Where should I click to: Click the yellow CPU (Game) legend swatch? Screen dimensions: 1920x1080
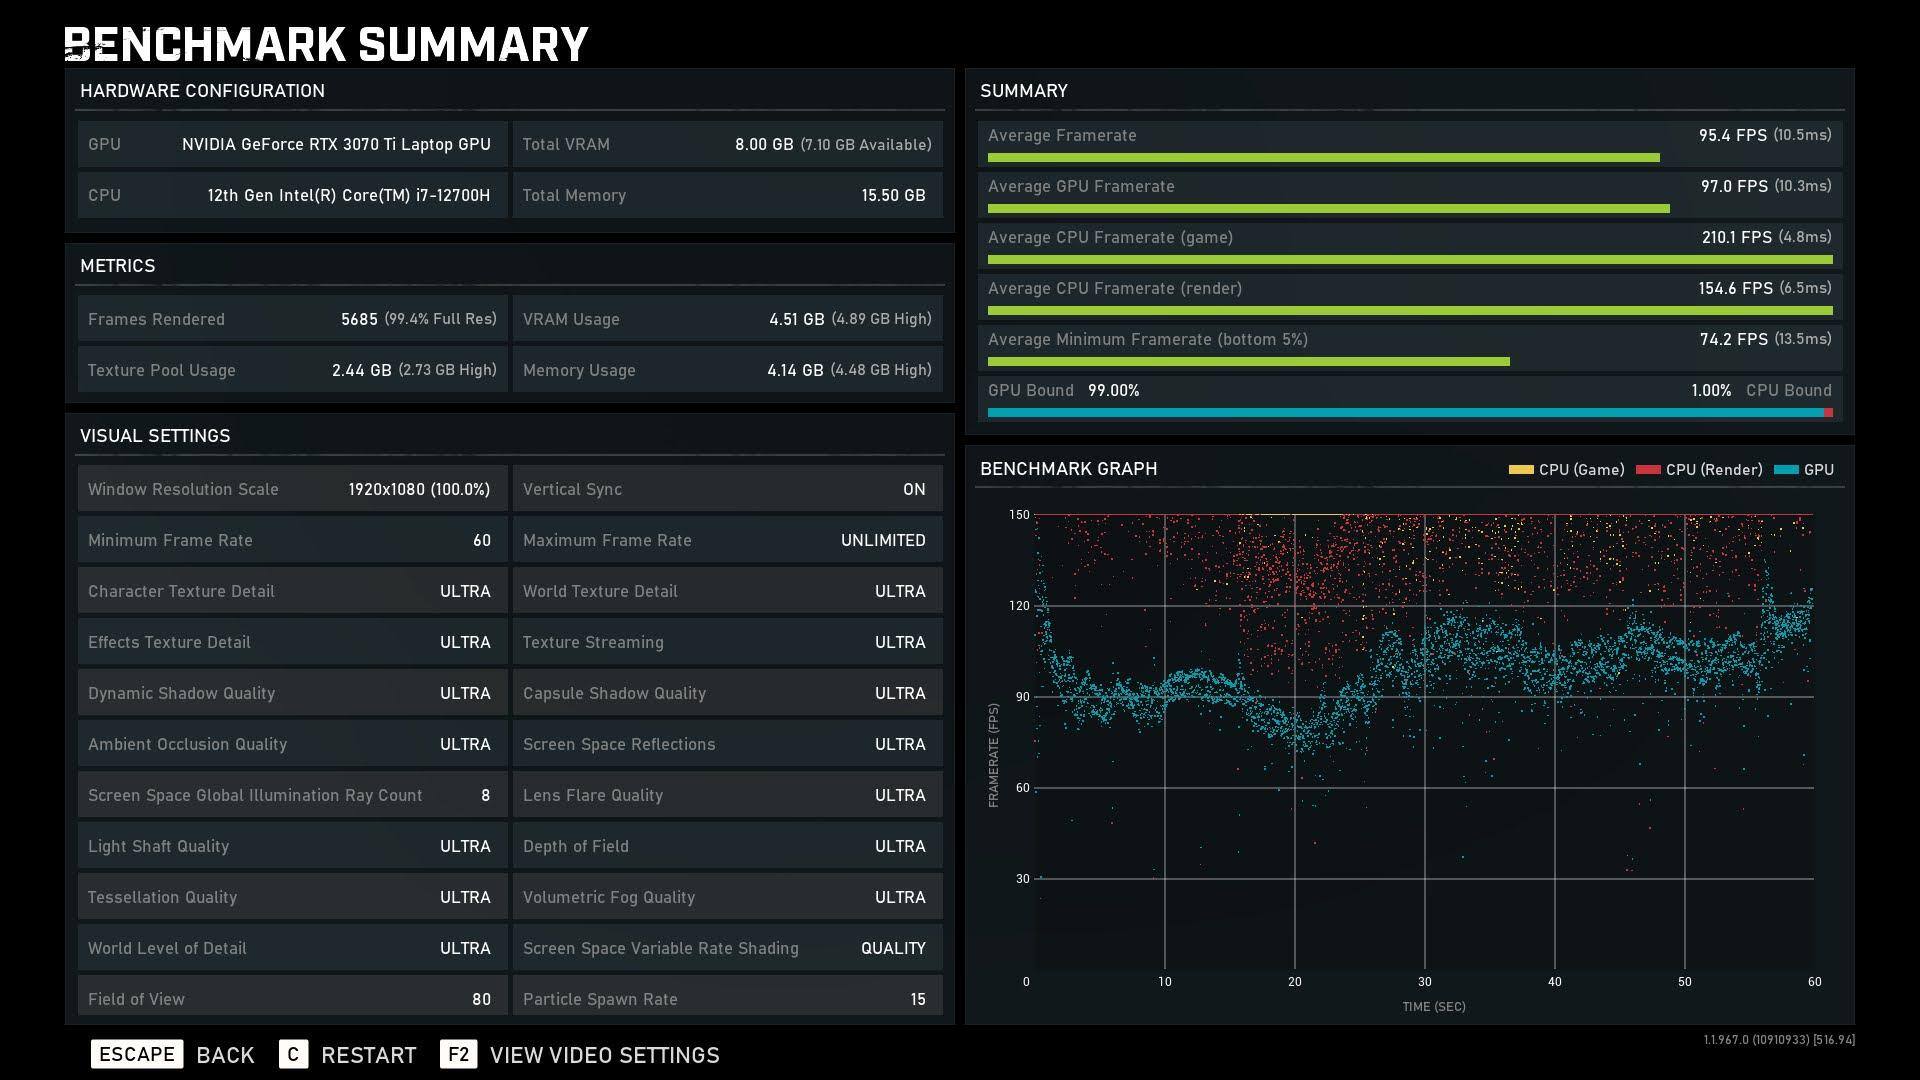click(1520, 469)
